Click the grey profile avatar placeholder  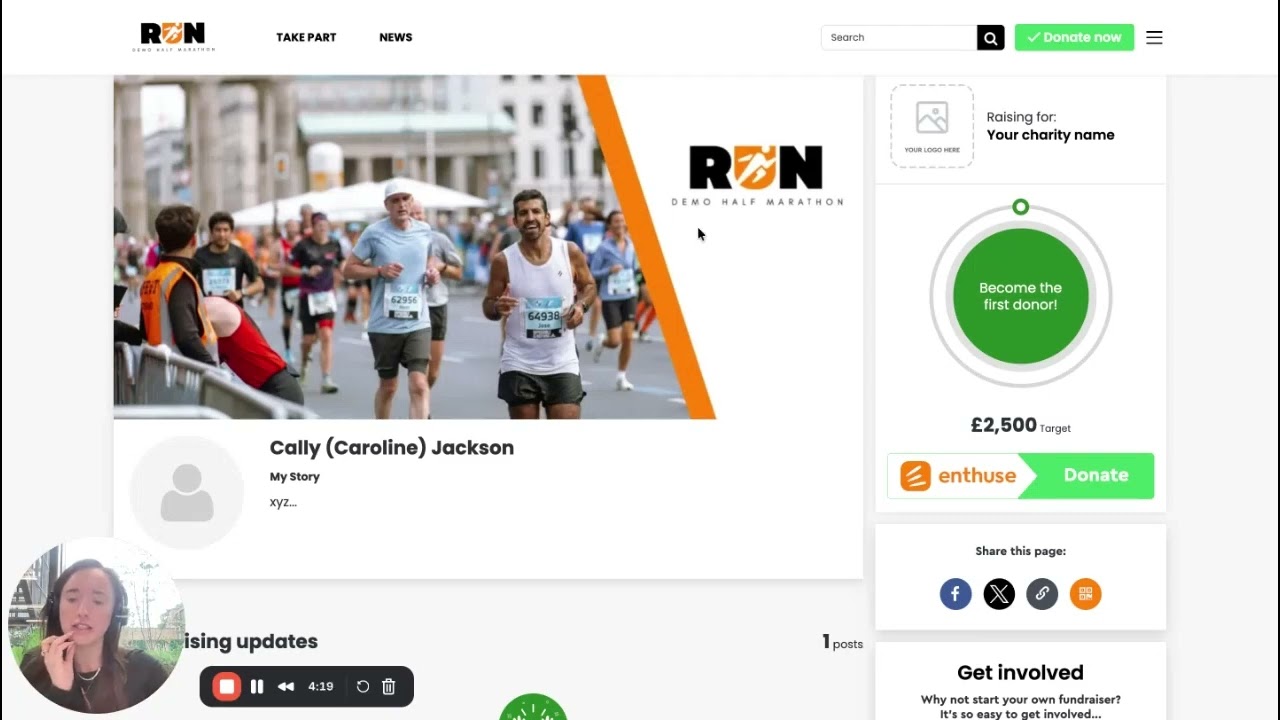click(x=187, y=492)
